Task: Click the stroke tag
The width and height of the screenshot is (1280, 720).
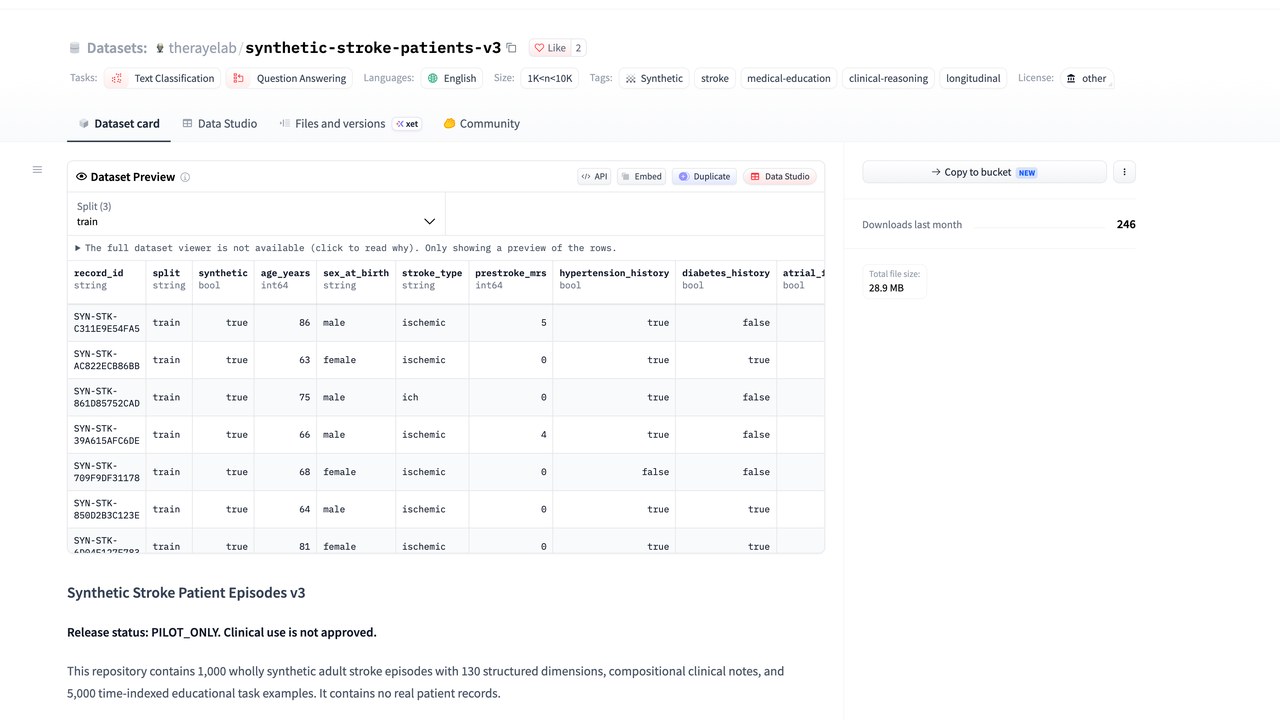Action: 715,78
